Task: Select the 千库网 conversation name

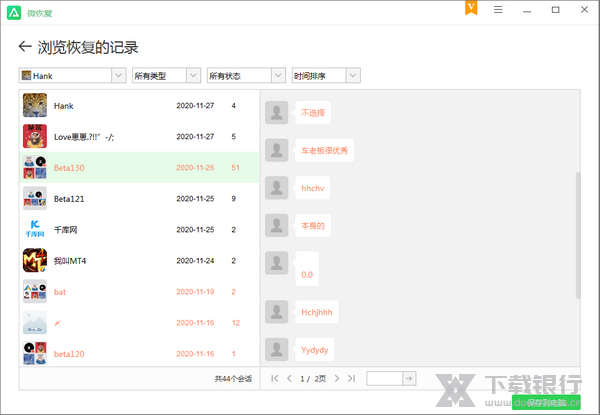Action: pos(65,230)
